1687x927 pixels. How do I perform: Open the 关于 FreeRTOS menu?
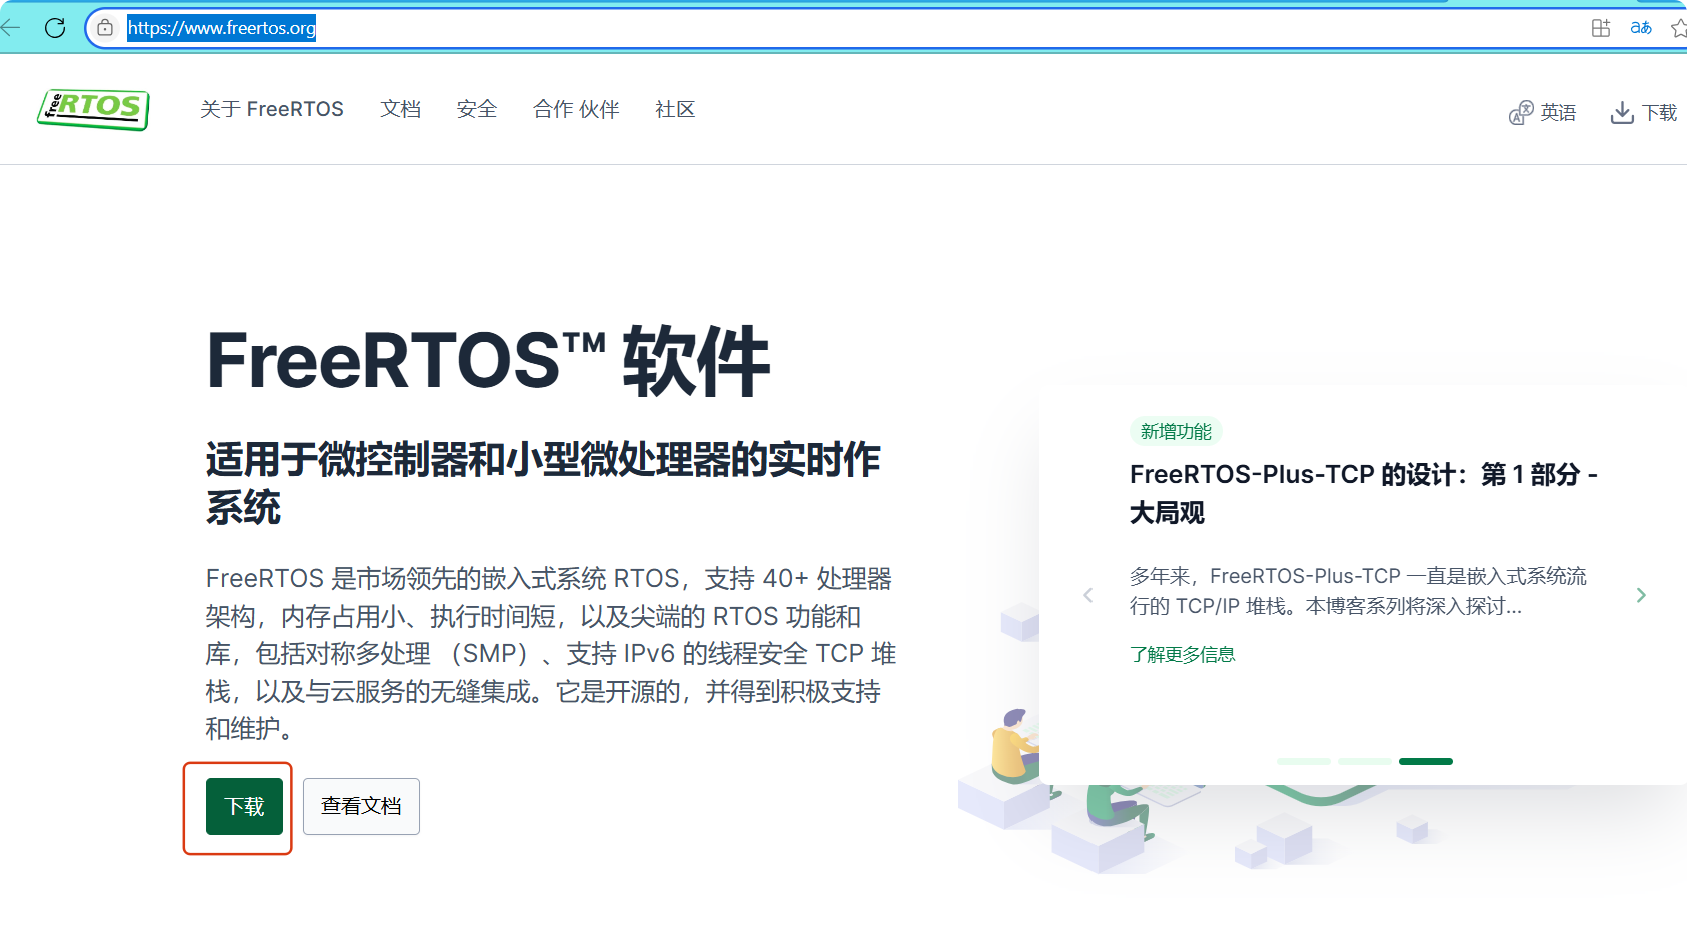coord(272,109)
